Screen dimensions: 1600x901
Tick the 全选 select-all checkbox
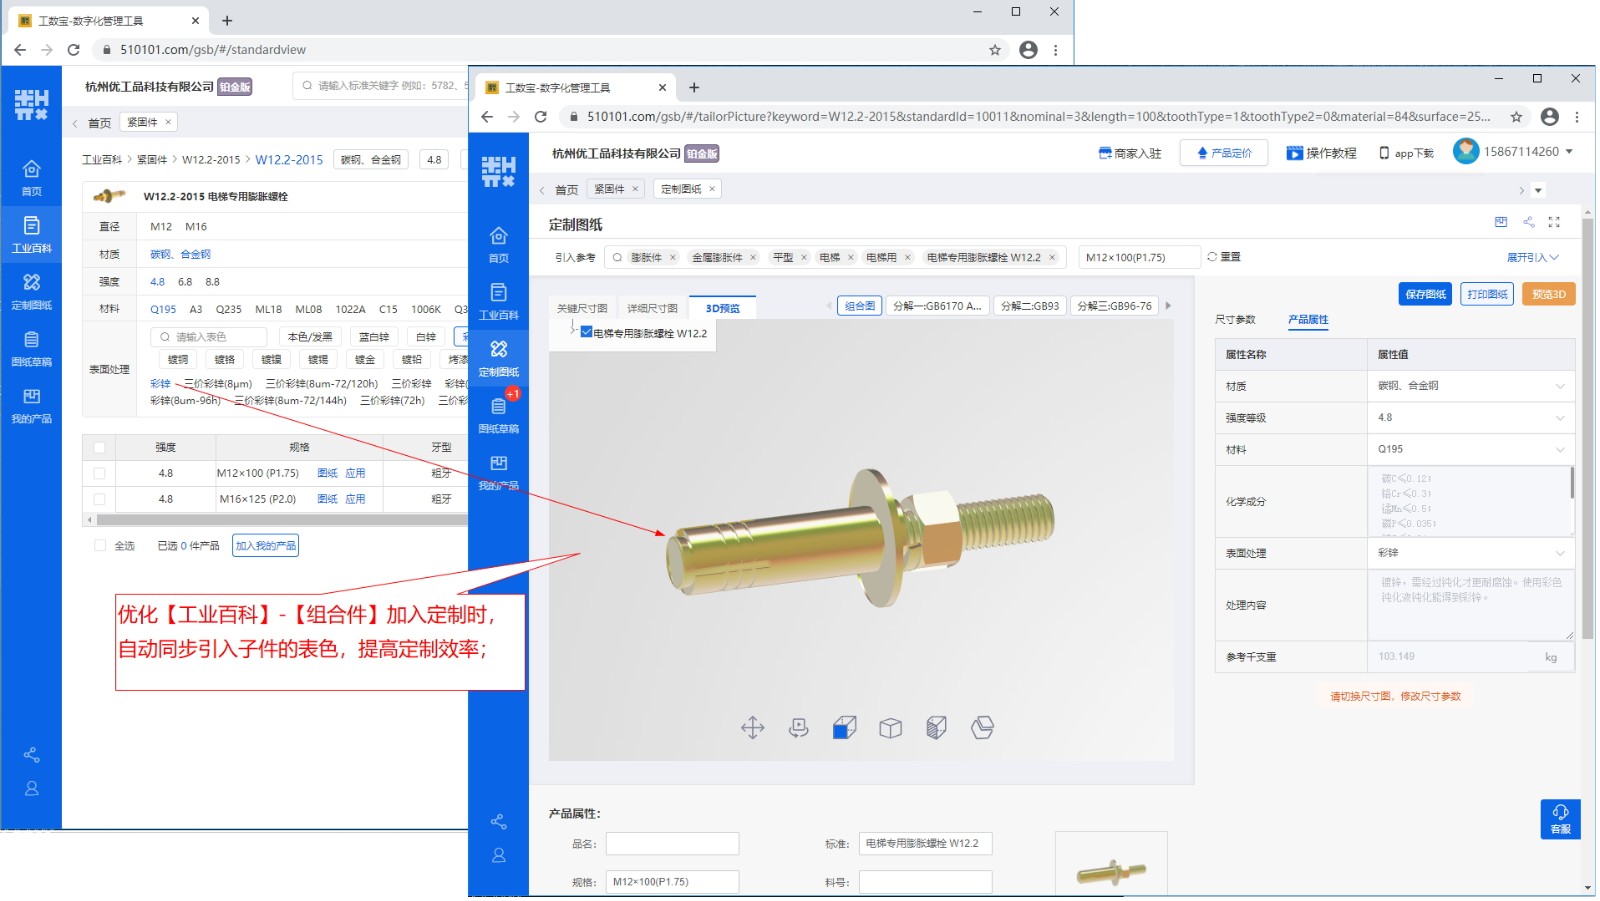pos(100,546)
